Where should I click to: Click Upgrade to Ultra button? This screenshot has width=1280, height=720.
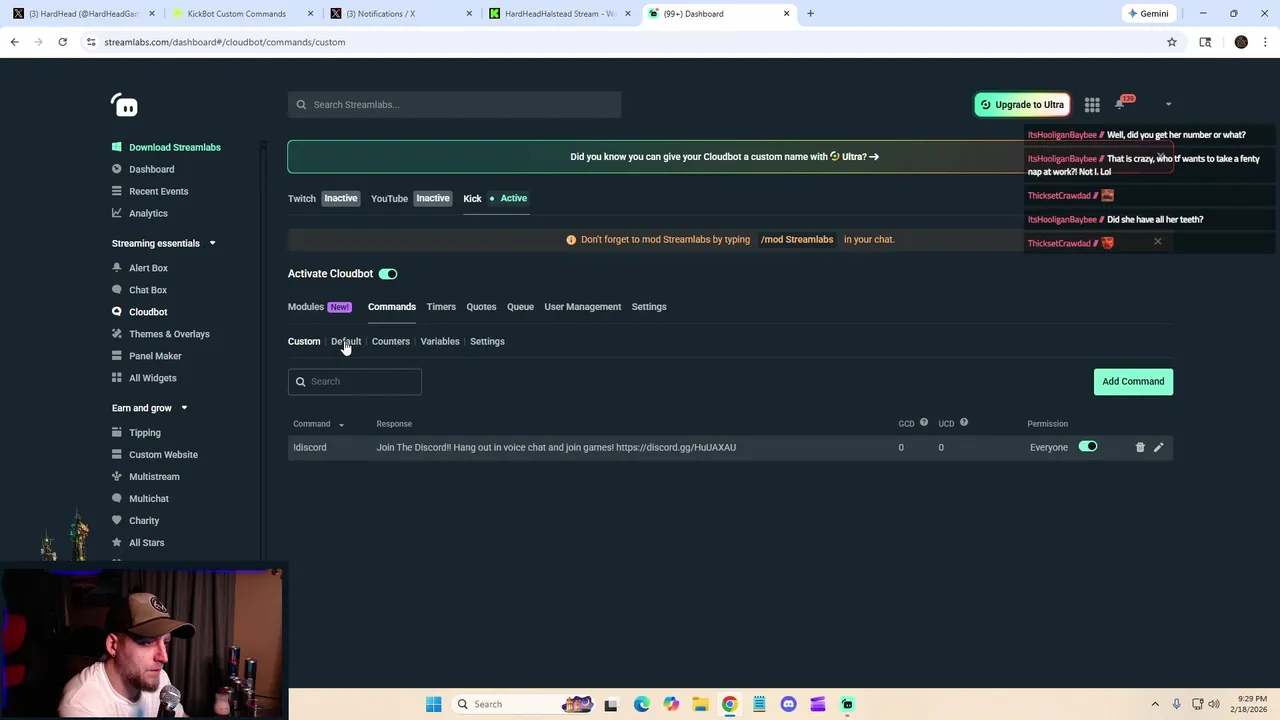click(1022, 104)
